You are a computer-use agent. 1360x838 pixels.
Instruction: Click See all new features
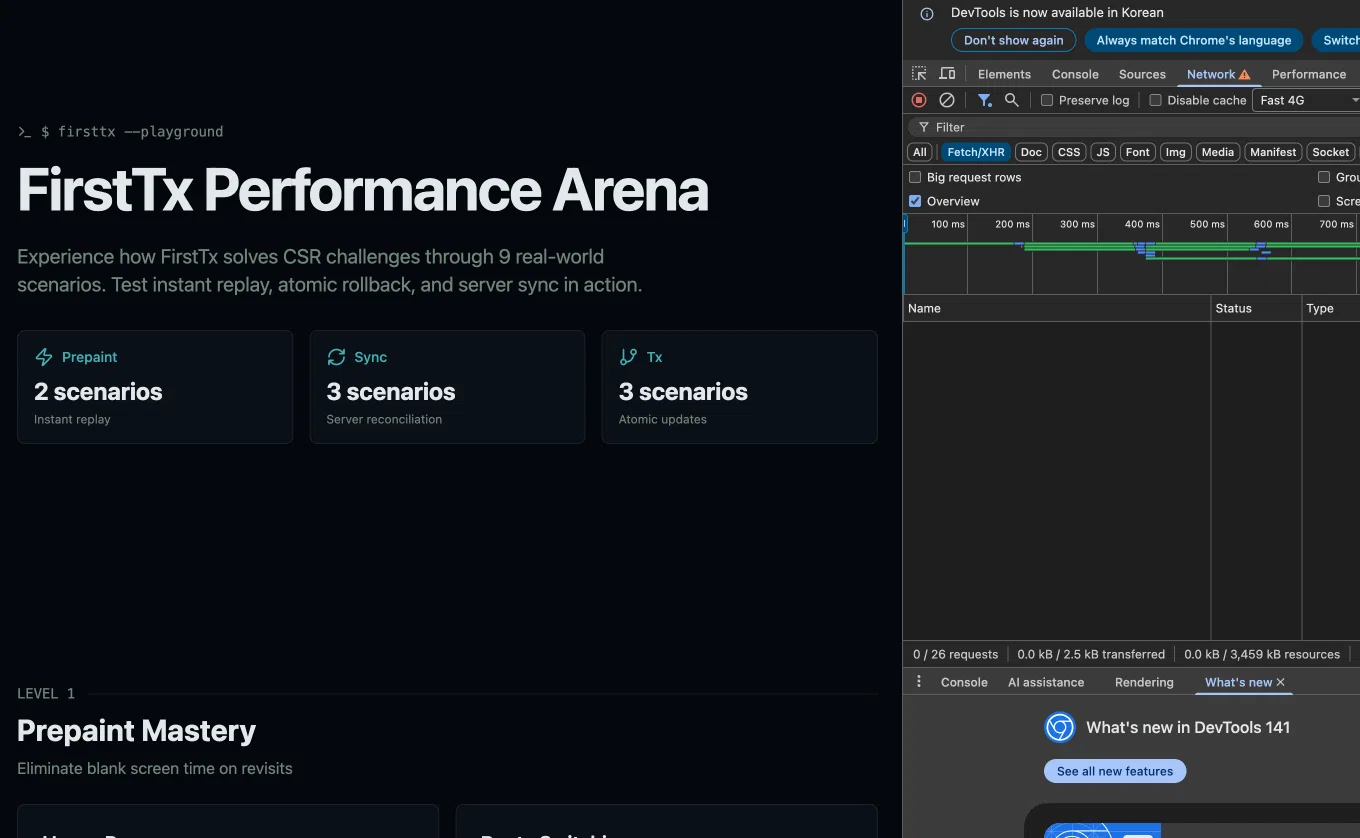pos(1114,771)
